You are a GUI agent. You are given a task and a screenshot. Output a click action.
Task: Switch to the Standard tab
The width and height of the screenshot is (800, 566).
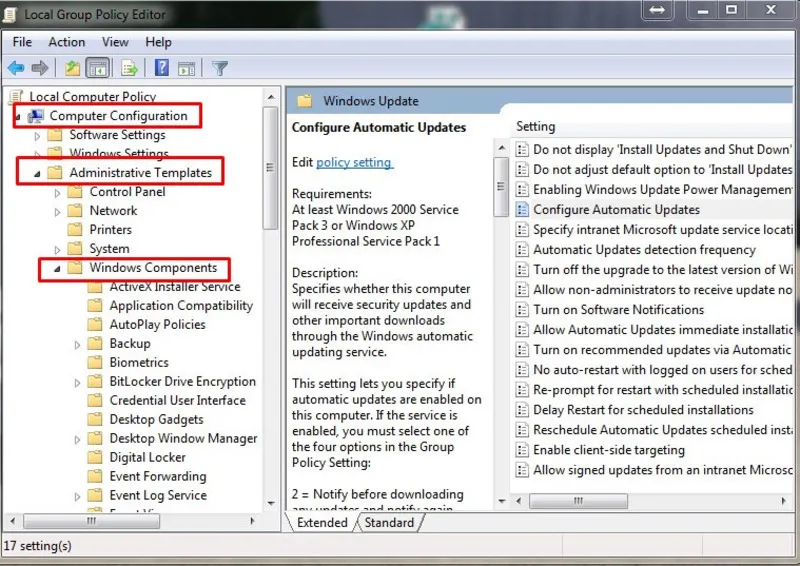[389, 523]
